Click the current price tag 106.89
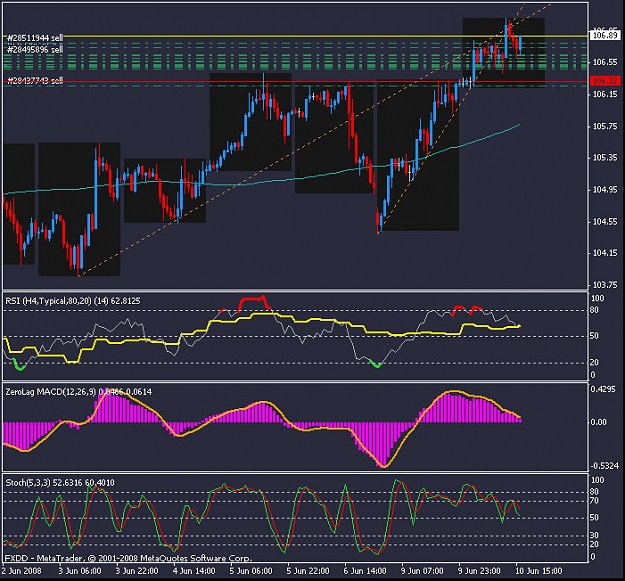The height and width of the screenshot is (581, 625). pos(605,35)
